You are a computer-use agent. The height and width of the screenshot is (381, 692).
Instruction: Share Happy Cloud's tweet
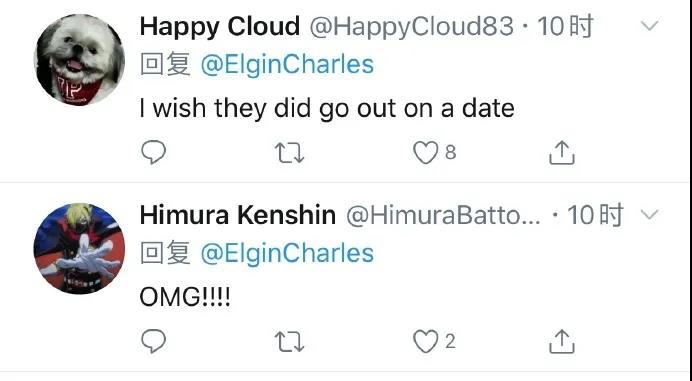561,153
